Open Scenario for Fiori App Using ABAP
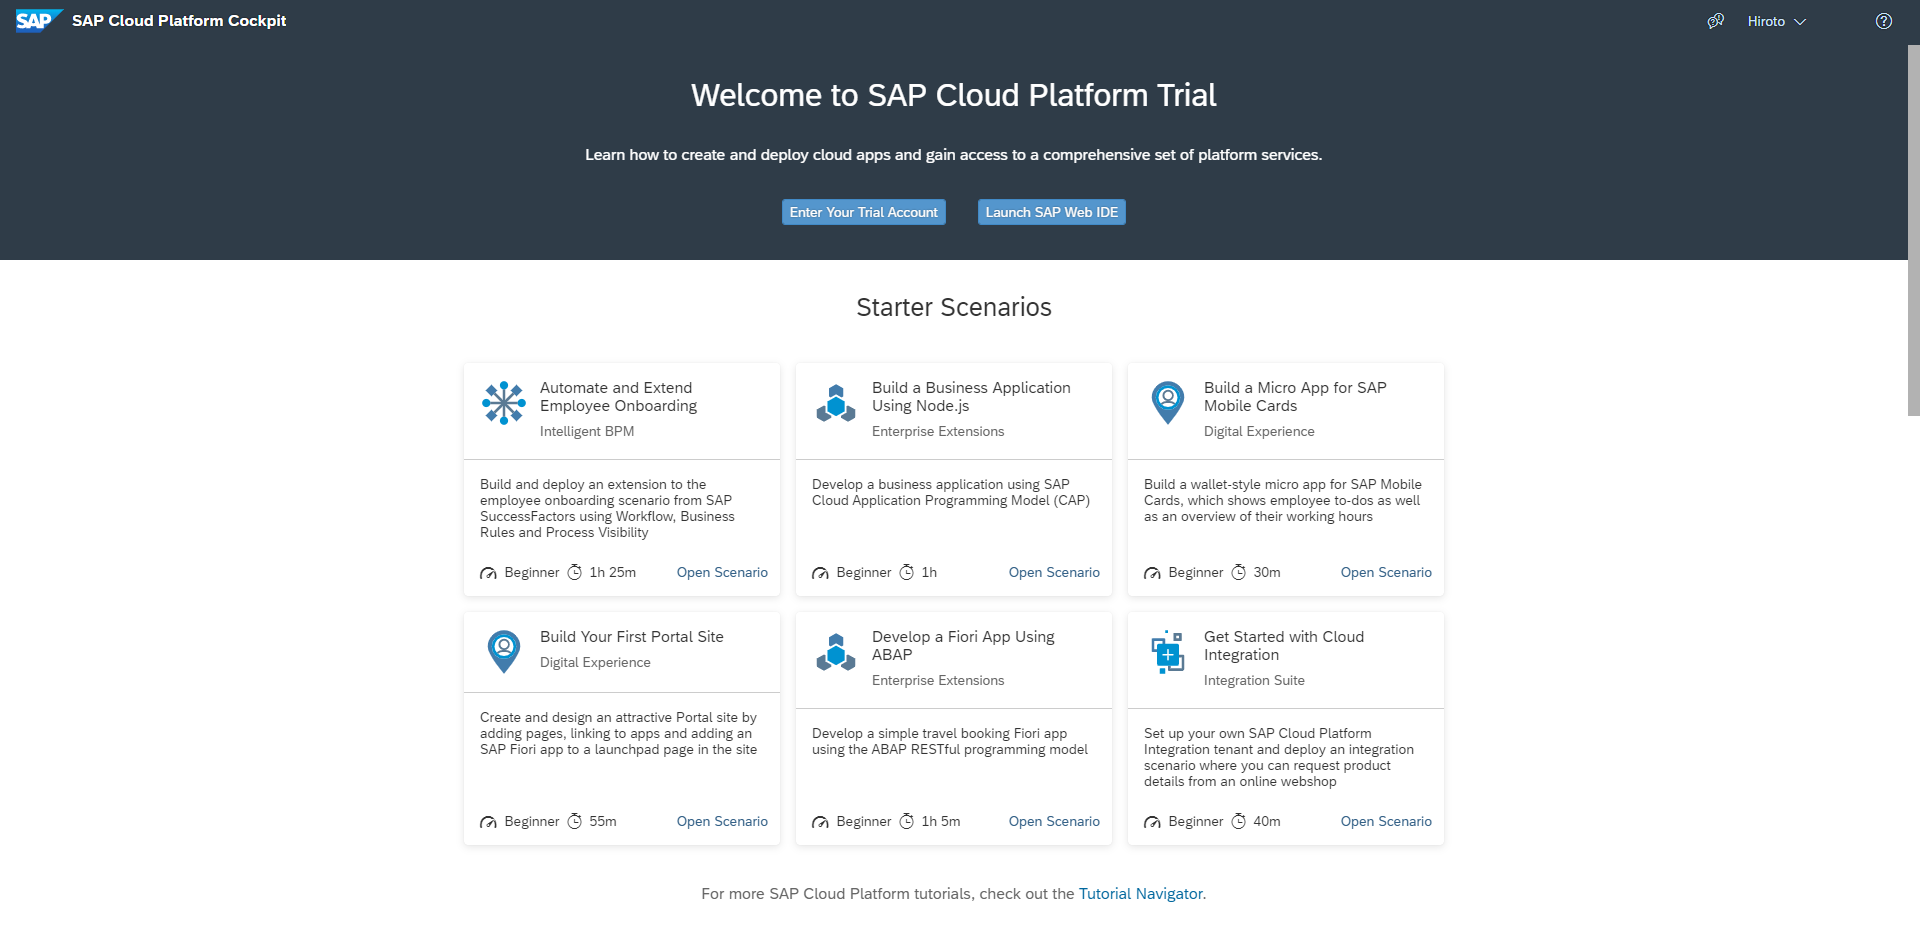The width and height of the screenshot is (1920, 934). (1054, 821)
